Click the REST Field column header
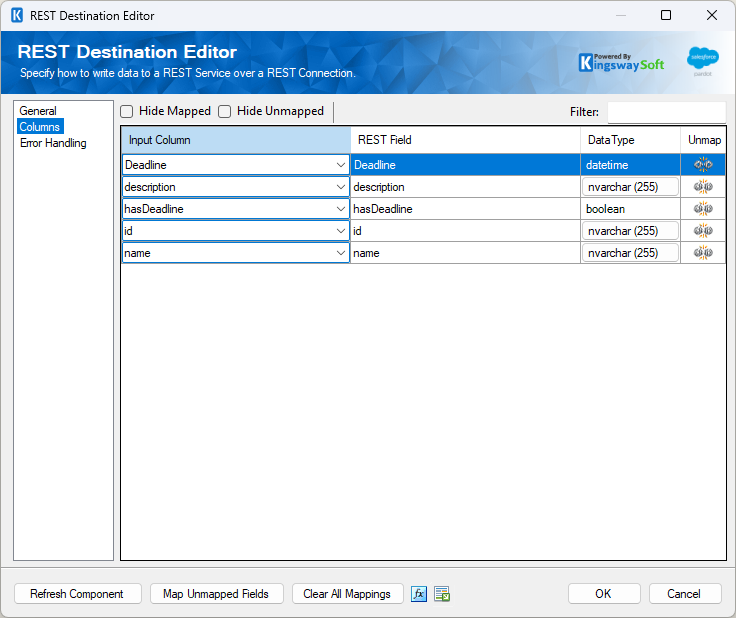This screenshot has width=736, height=618. coord(465,140)
